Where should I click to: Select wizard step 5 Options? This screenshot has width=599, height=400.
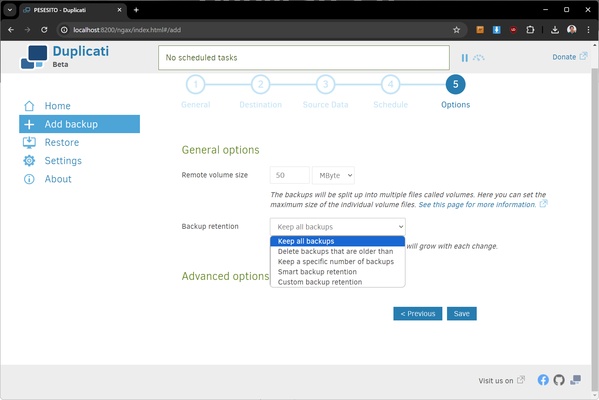click(455, 84)
